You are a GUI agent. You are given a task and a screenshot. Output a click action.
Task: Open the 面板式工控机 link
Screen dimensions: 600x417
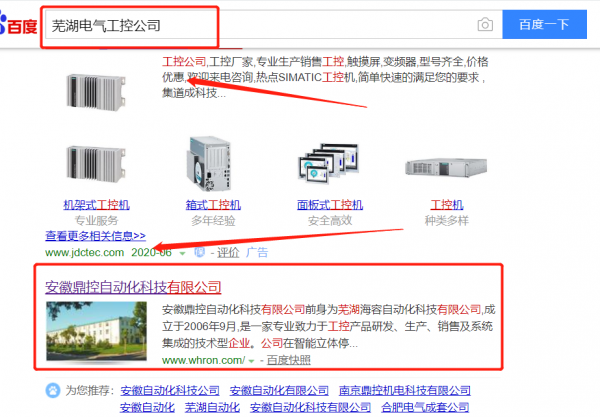click(330, 205)
